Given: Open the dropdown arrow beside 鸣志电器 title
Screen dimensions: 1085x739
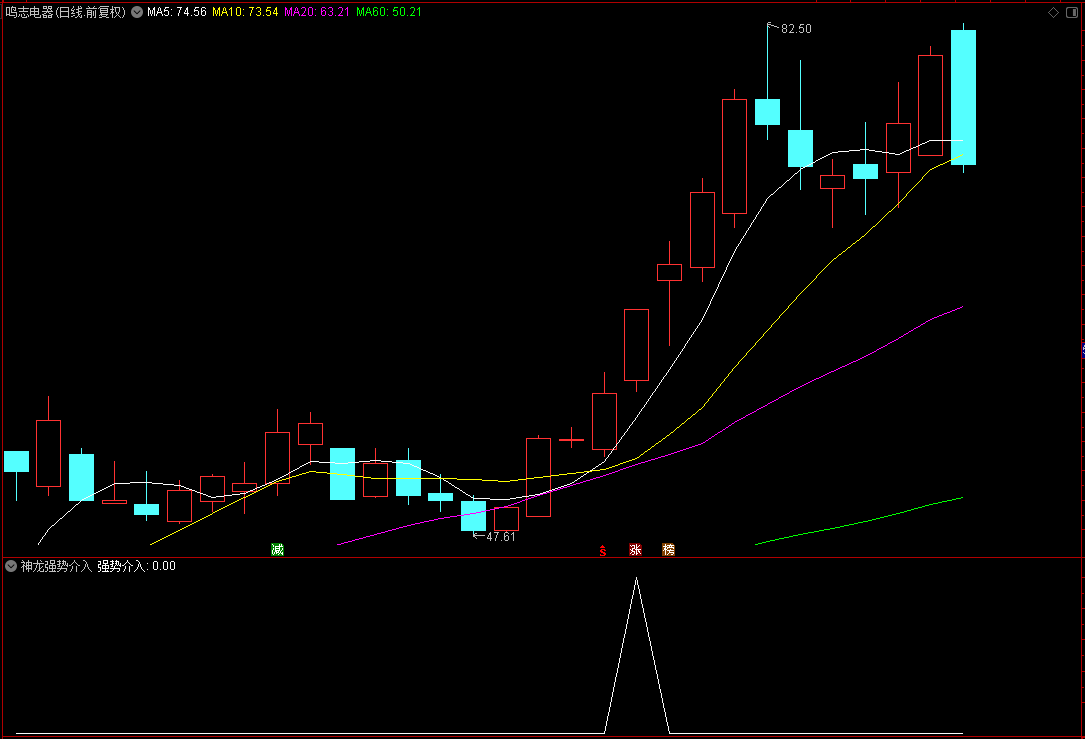Looking at the screenshot, I should pos(137,12).
